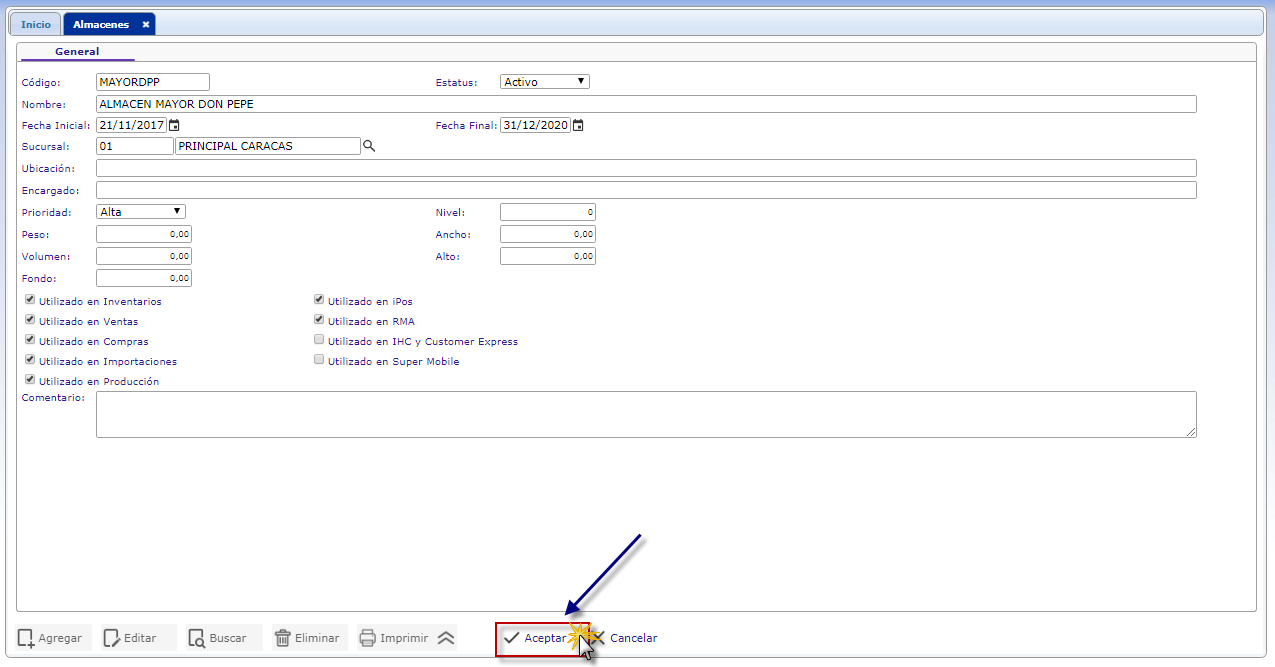This screenshot has height=667, width=1275.
Task: Open the Prioridad dropdown
Action: [140, 212]
